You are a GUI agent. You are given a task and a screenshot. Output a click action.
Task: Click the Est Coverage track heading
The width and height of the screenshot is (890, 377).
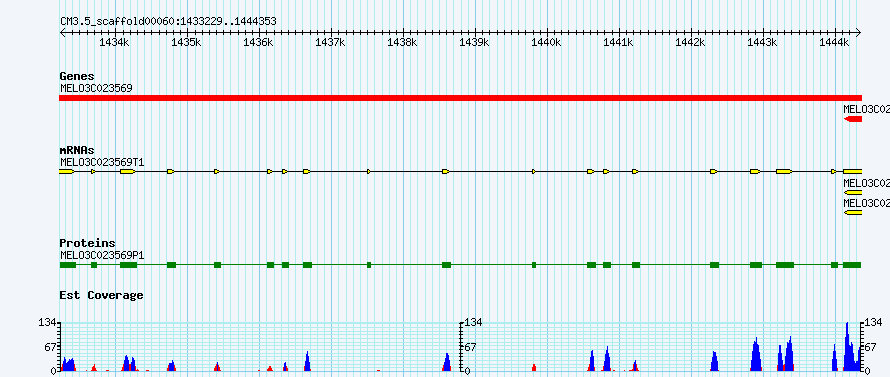click(x=102, y=295)
